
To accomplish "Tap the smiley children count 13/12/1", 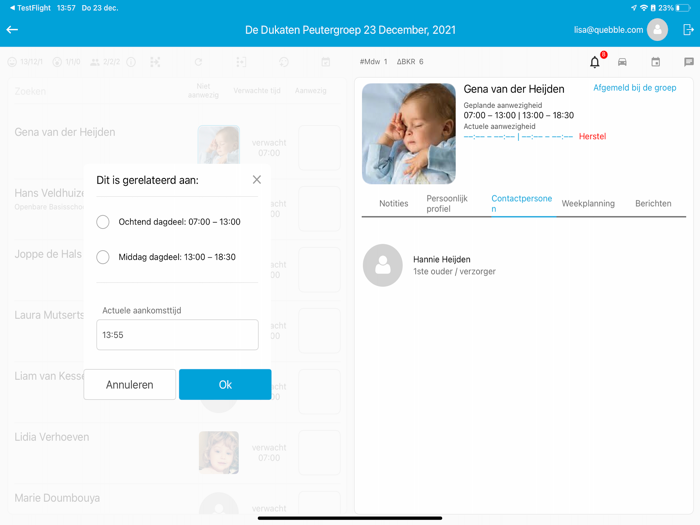I will point(25,62).
